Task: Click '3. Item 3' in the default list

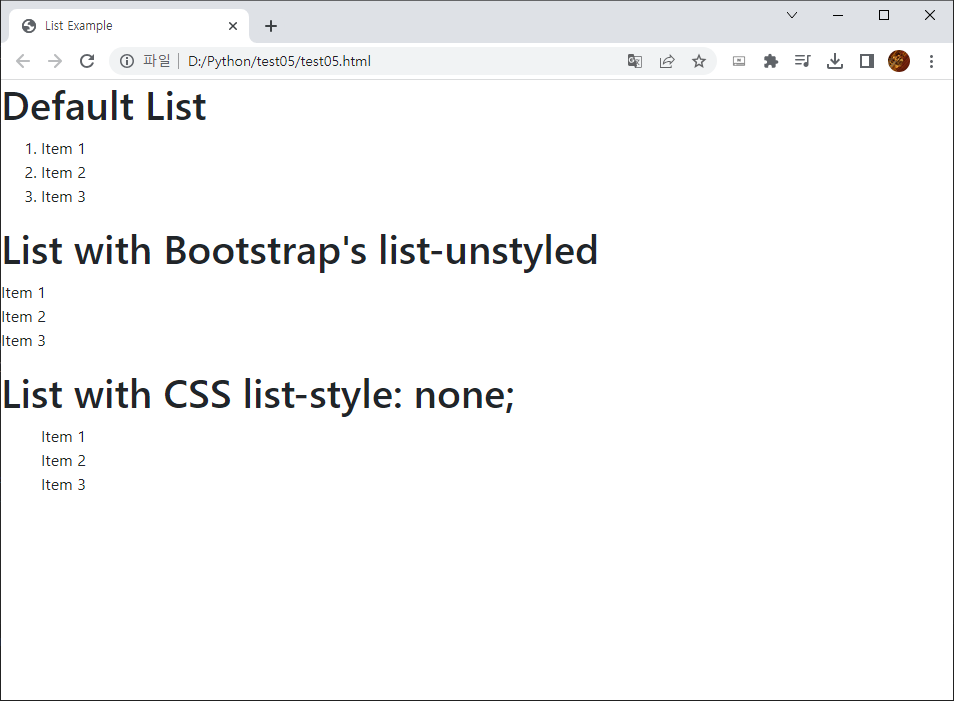Action: tap(55, 197)
